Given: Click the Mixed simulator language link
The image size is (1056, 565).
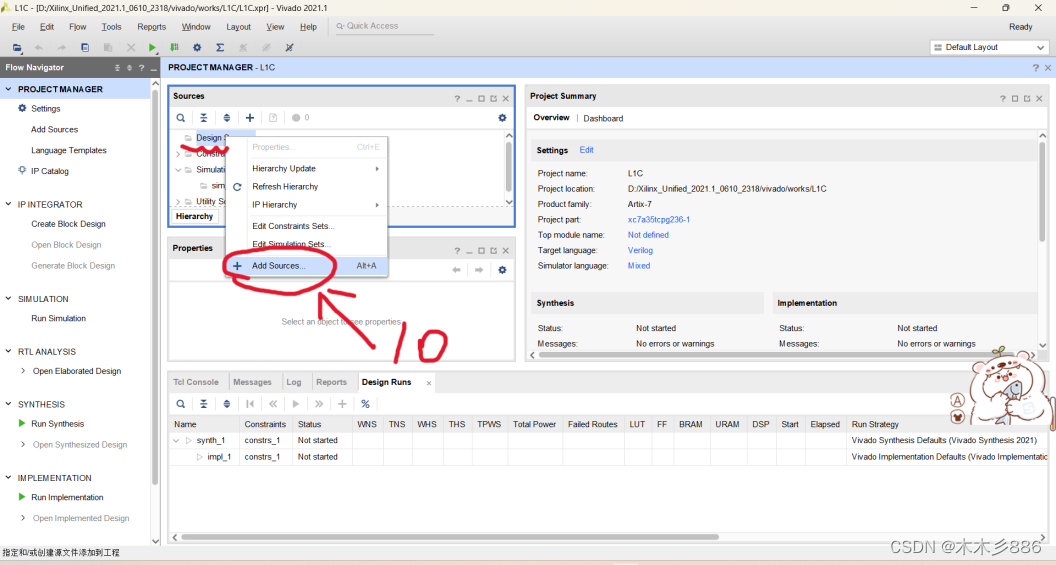Looking at the screenshot, I should coord(638,266).
